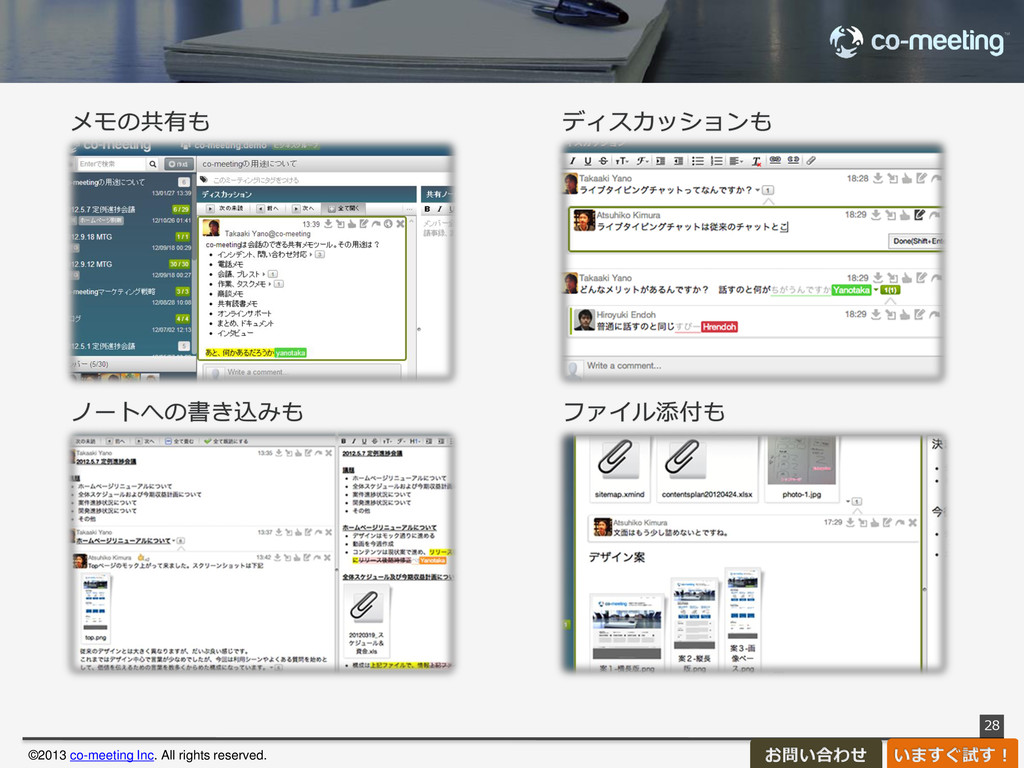The width and height of the screenshot is (1024, 768).
Task: Click Underline icon in discussion toolbar
Action: 588,161
